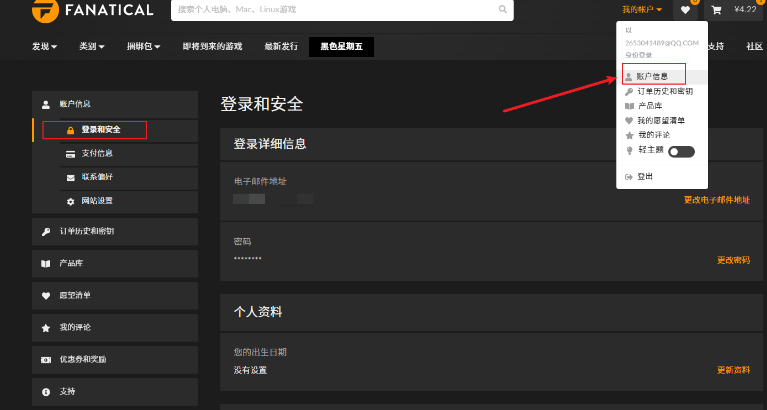767x410 pixels.
Task: Click the 更改电子邮件地址 link
Action: pos(717,200)
